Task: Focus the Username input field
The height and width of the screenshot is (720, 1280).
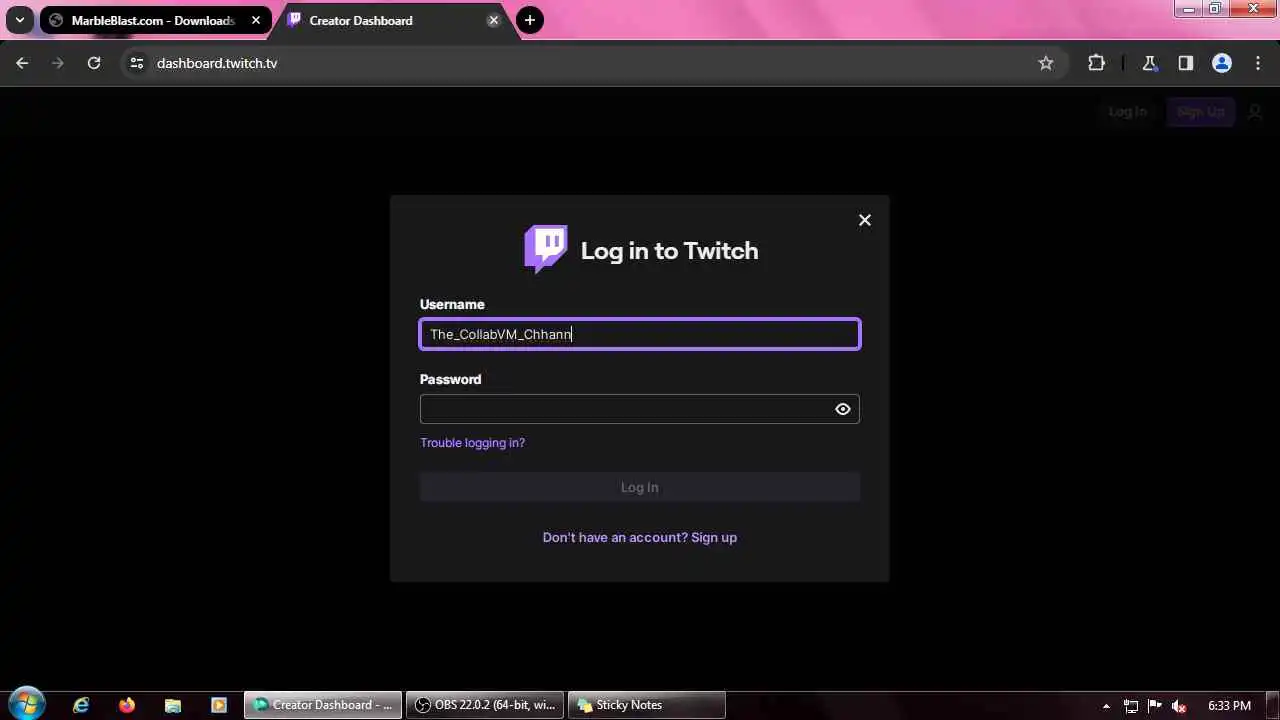Action: coord(640,334)
